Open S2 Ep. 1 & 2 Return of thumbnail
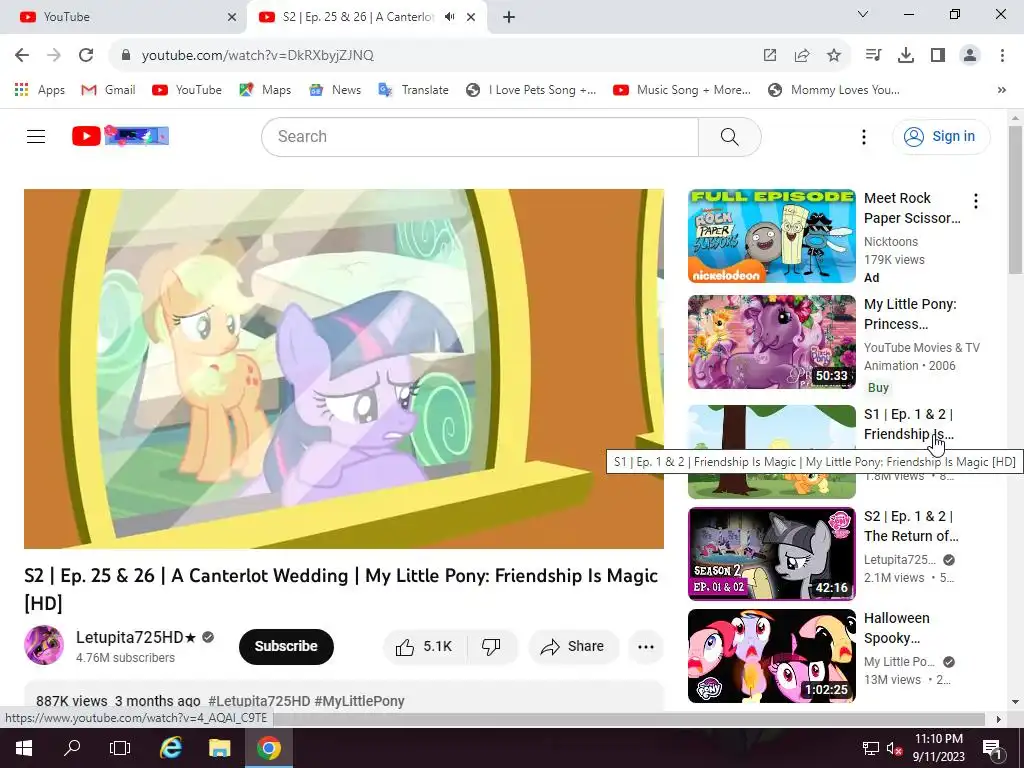Screen dimensions: 1024x768 (x=771, y=554)
